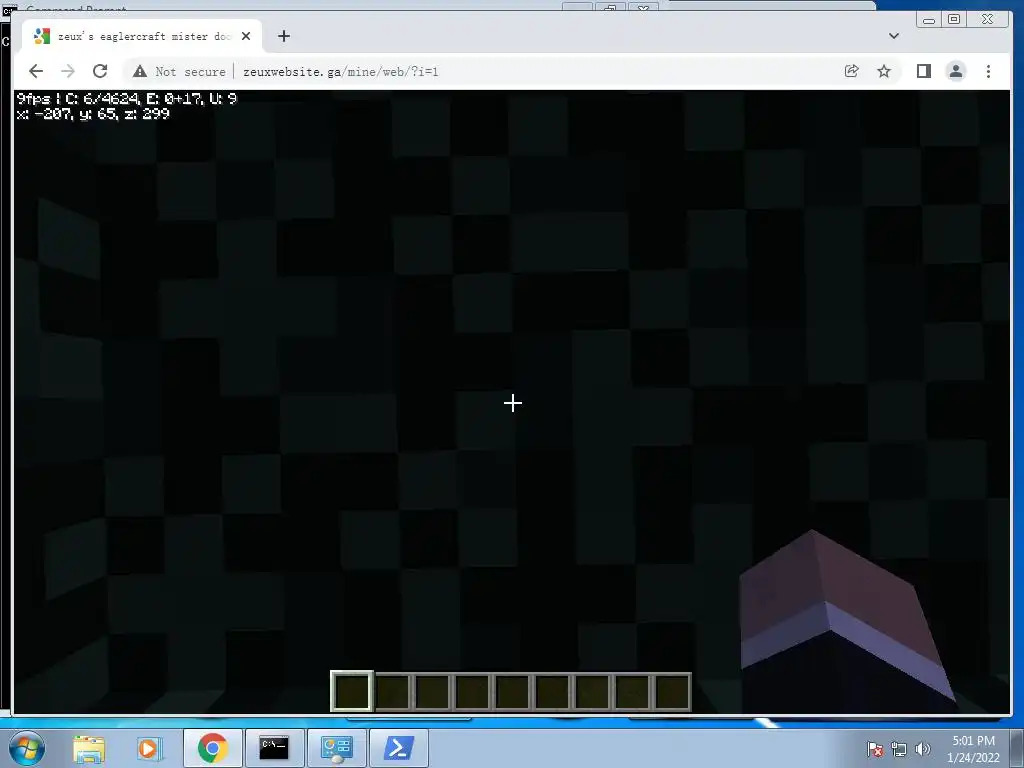Viewport: 1024px width, 768px height.
Task: Open the network status tray icon
Action: pyautogui.click(x=899, y=749)
